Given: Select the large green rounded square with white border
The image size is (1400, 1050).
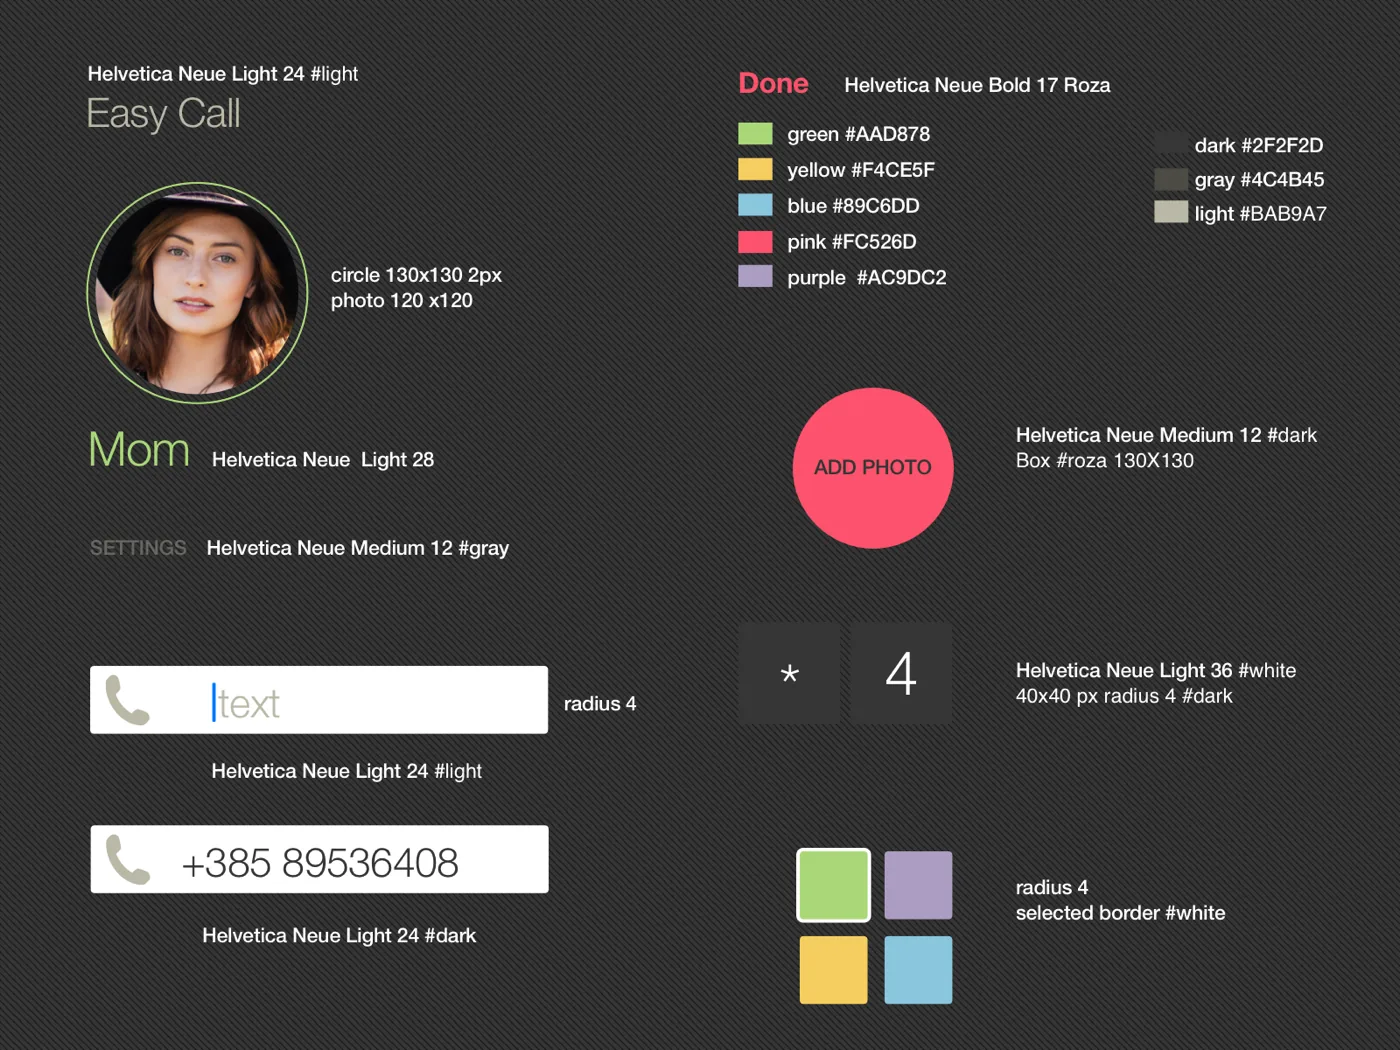Looking at the screenshot, I should (833, 885).
